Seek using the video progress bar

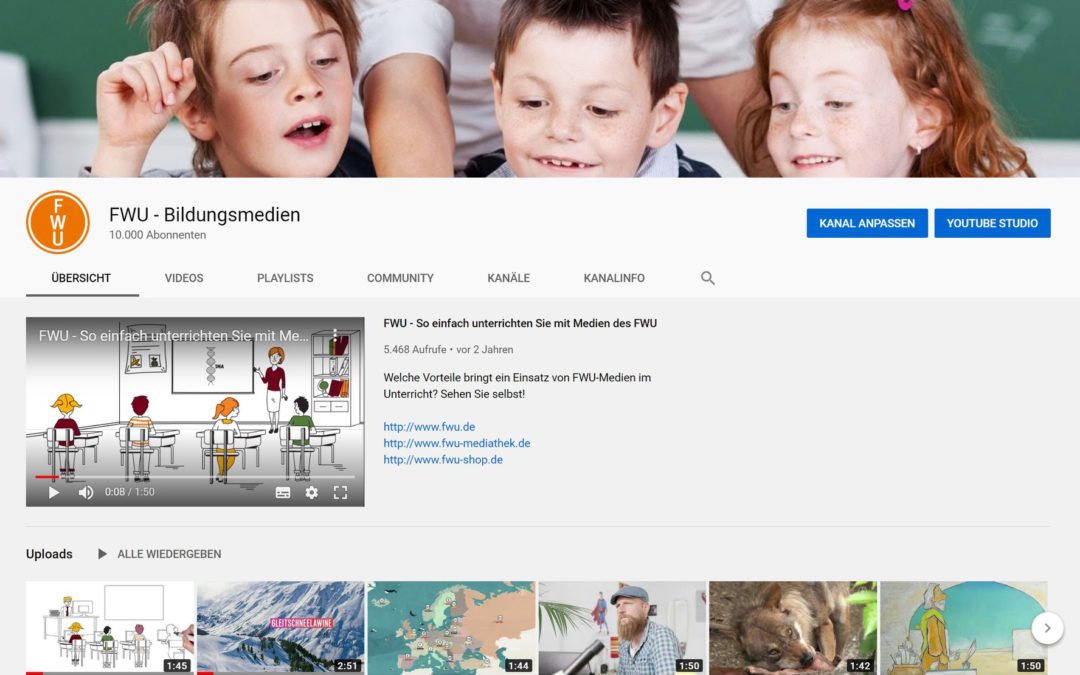click(x=195, y=477)
